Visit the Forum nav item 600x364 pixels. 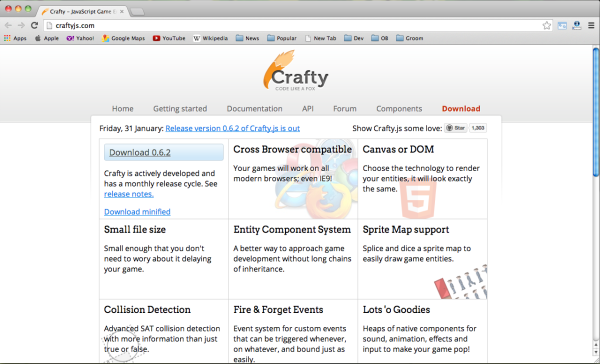coord(345,109)
